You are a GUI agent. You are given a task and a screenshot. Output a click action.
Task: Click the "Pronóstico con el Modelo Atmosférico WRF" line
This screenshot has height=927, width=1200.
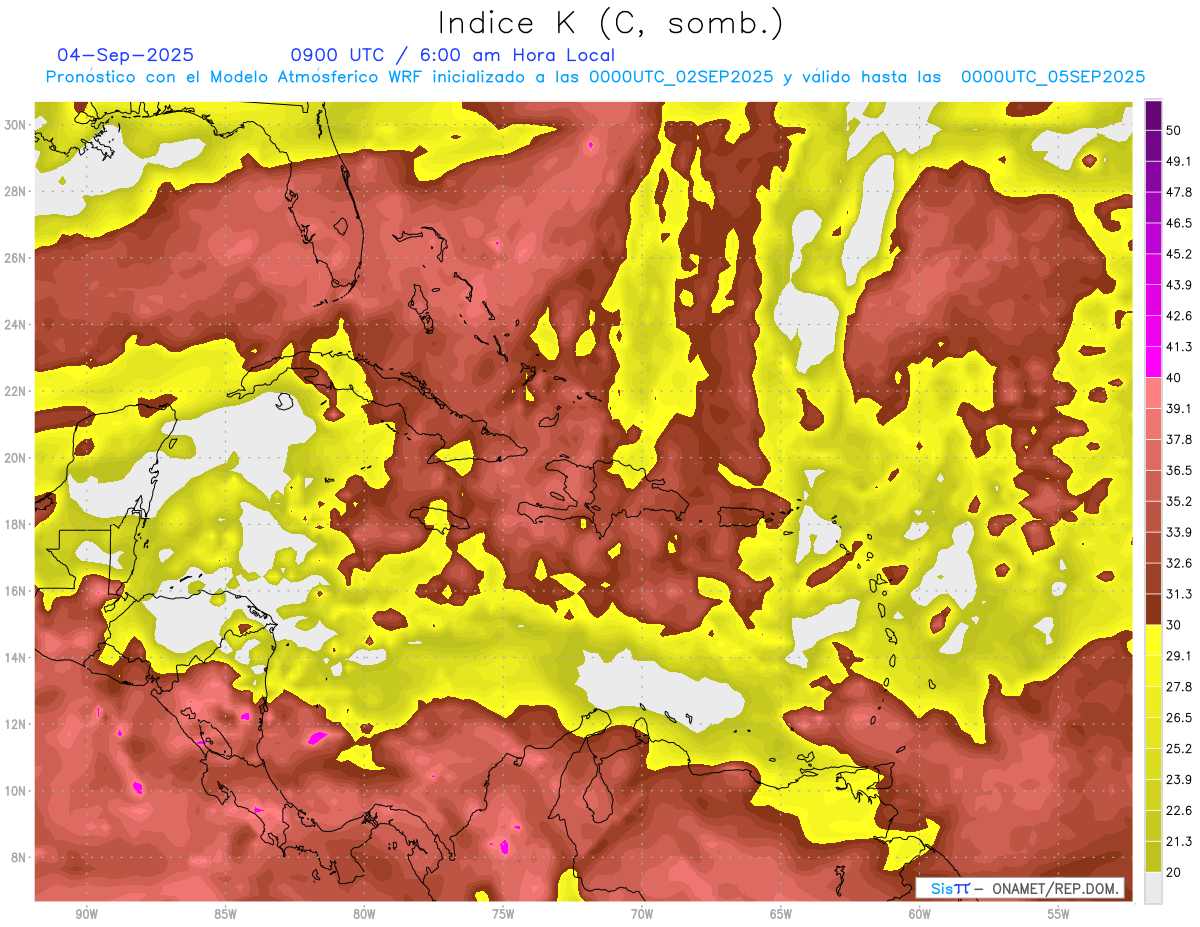[x=595, y=77]
